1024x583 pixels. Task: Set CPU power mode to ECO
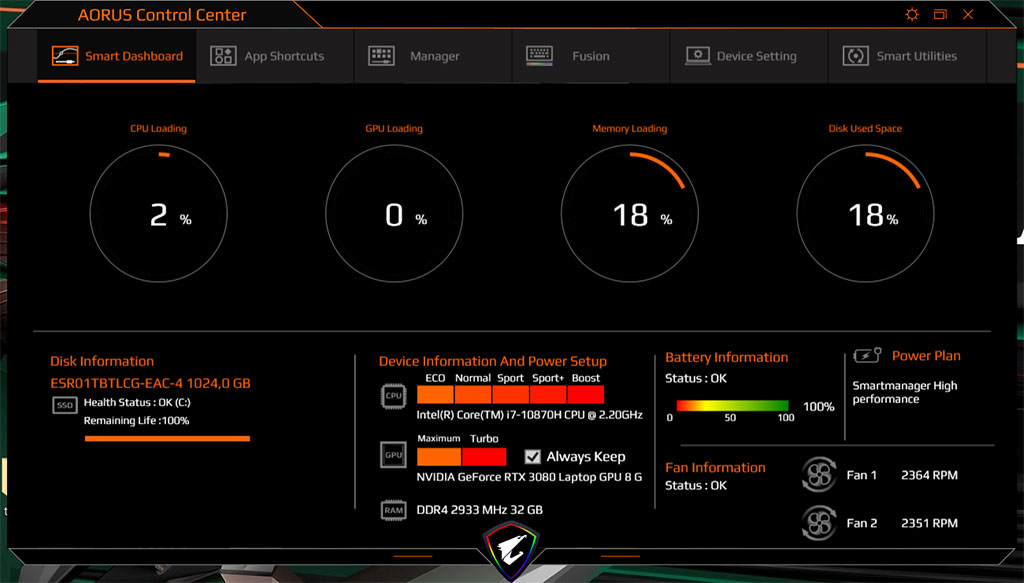(x=435, y=394)
